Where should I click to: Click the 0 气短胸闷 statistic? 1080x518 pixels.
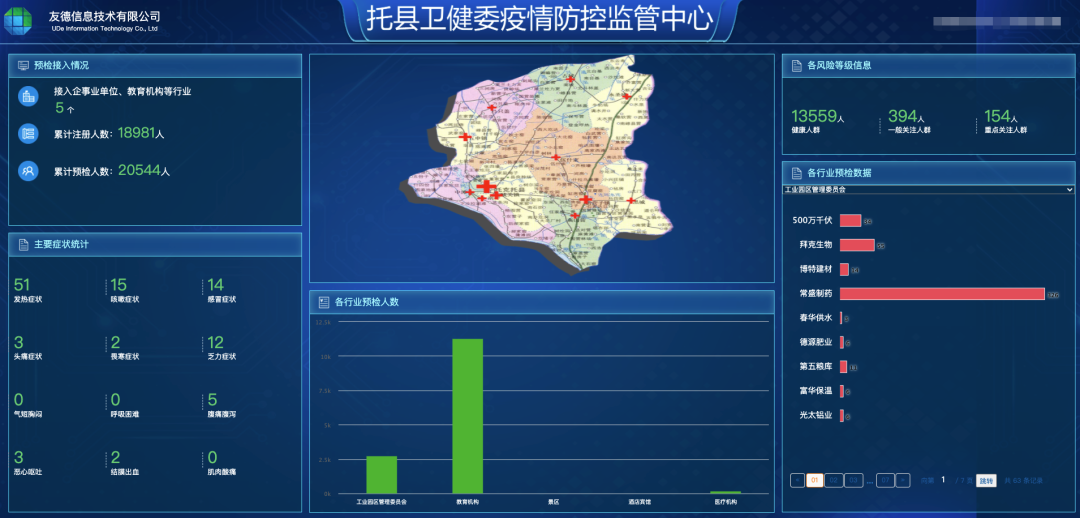(x=28, y=406)
